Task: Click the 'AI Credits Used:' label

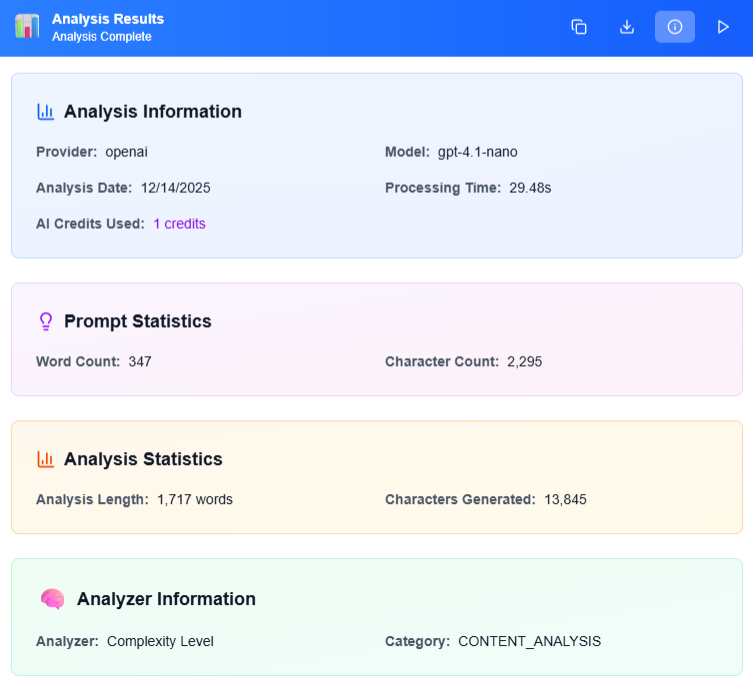Action: click(x=90, y=224)
